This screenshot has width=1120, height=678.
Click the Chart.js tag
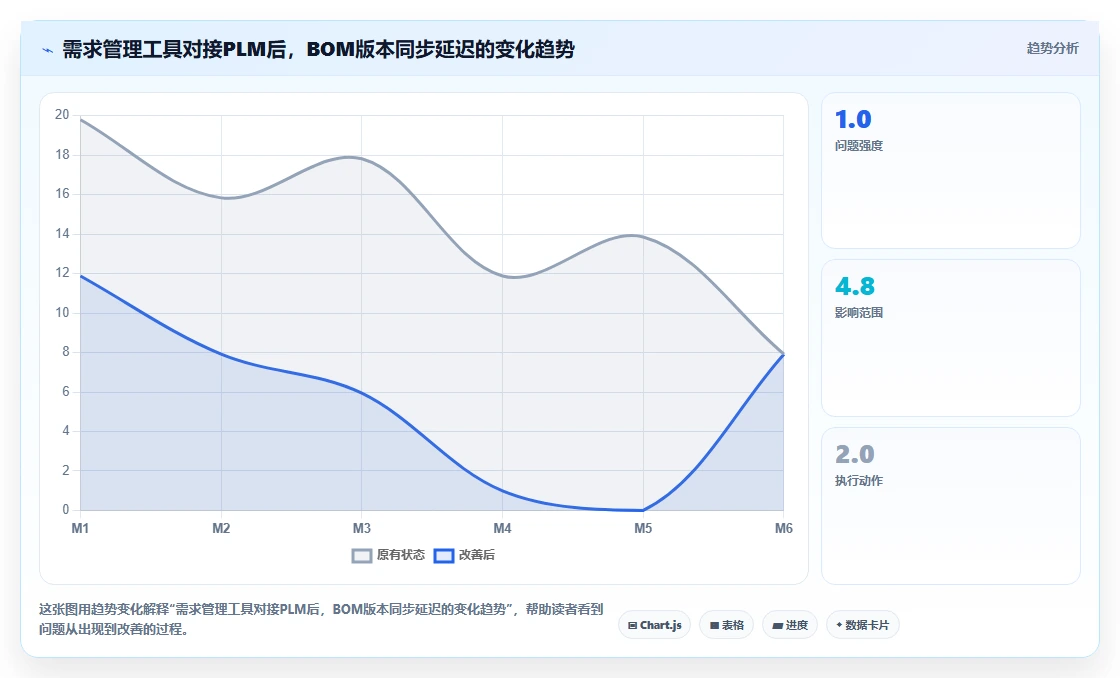pos(654,625)
